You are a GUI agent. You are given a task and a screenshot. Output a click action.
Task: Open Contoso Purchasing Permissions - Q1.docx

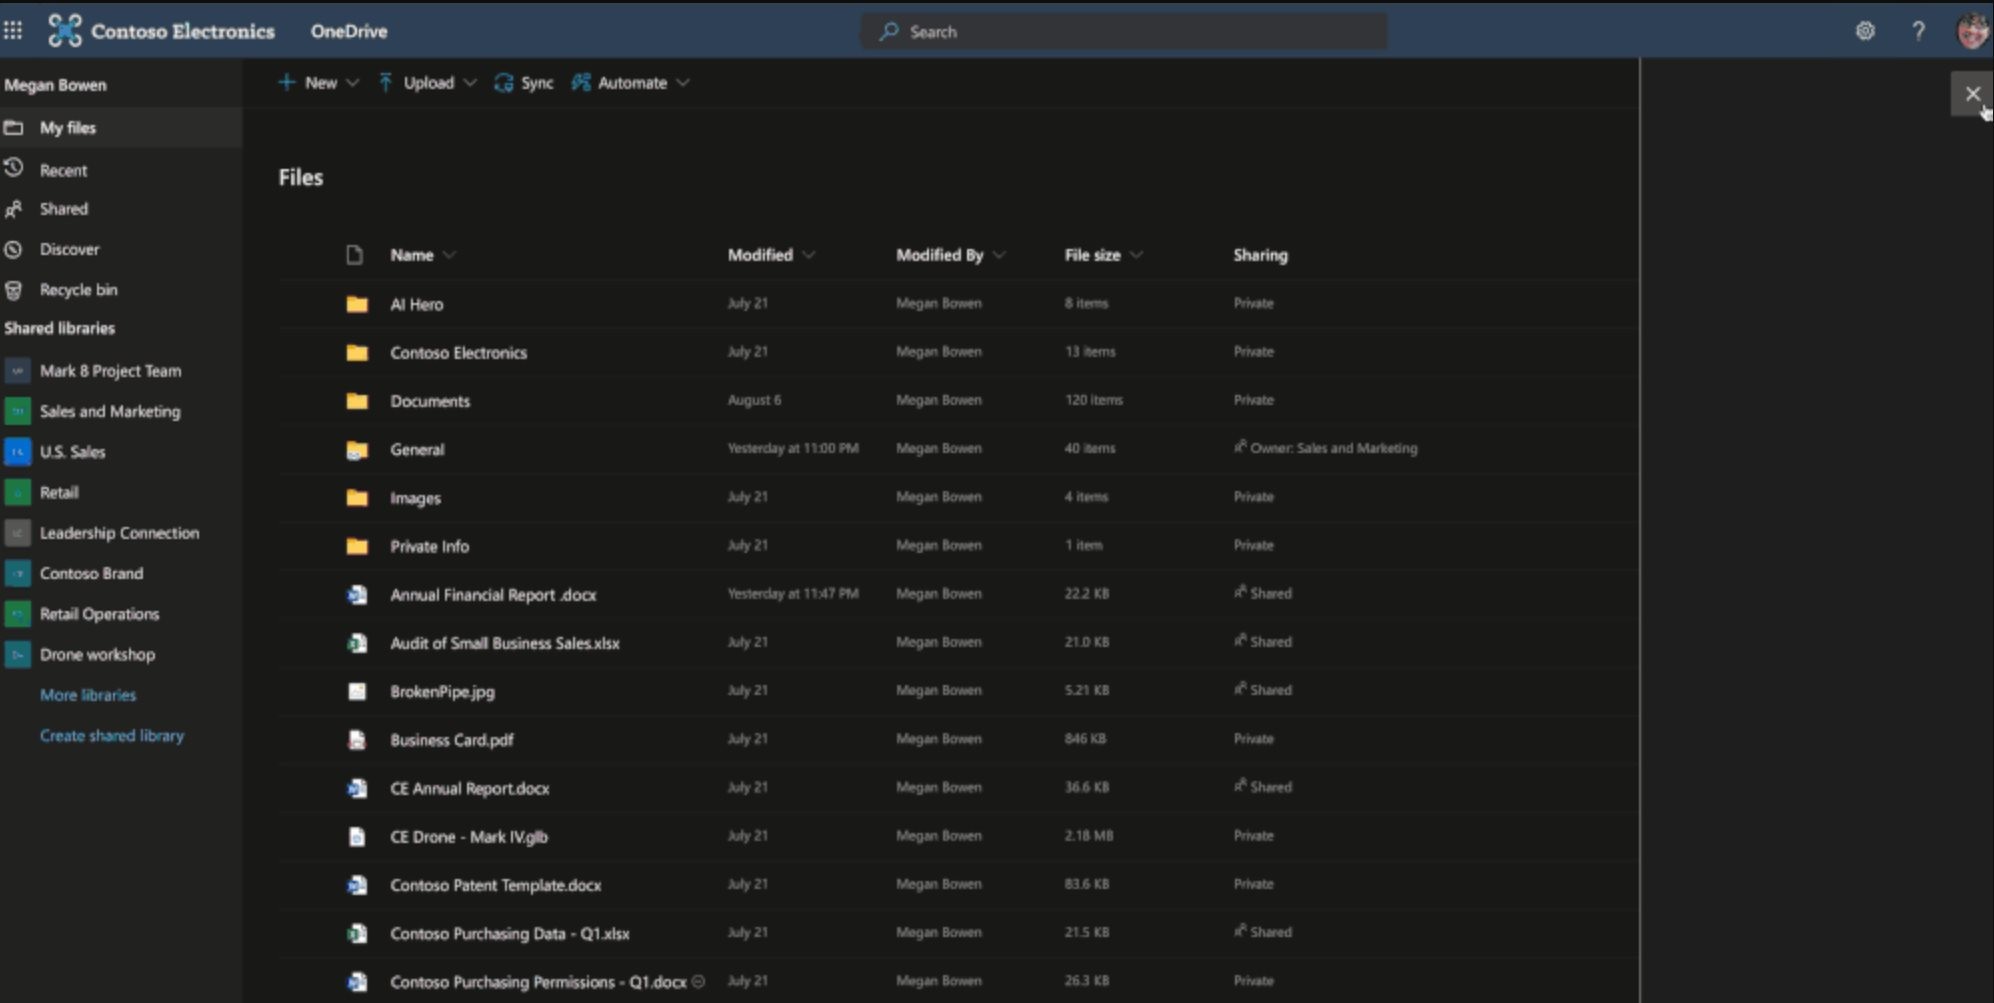(538, 982)
